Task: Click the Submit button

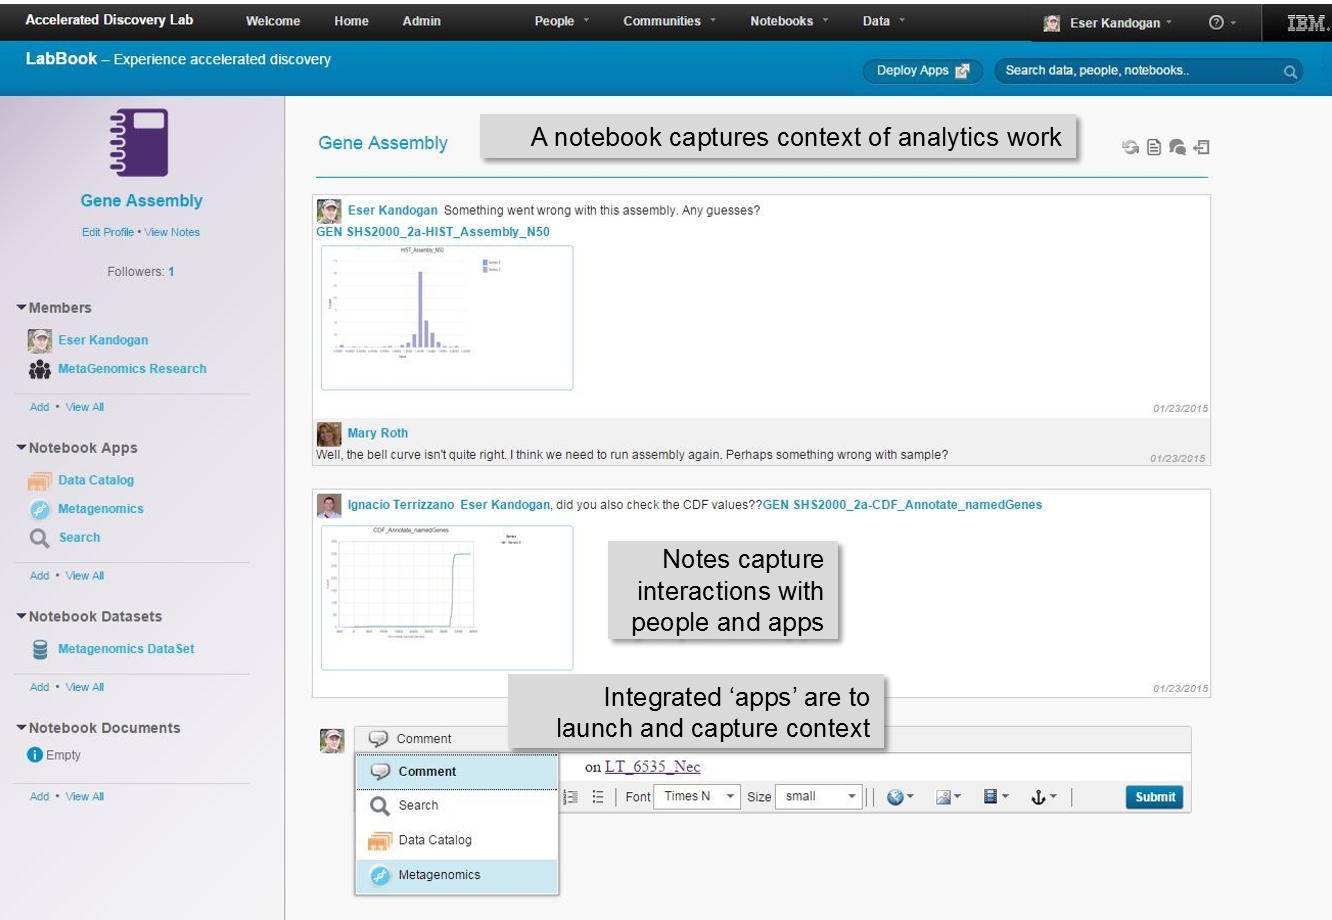Action: (x=1155, y=797)
